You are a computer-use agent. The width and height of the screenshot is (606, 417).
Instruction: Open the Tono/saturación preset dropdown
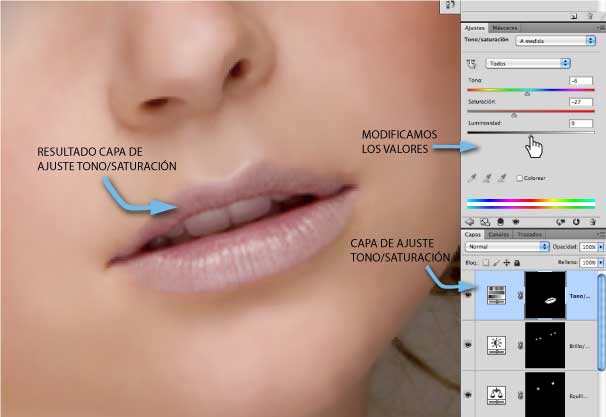[555, 41]
